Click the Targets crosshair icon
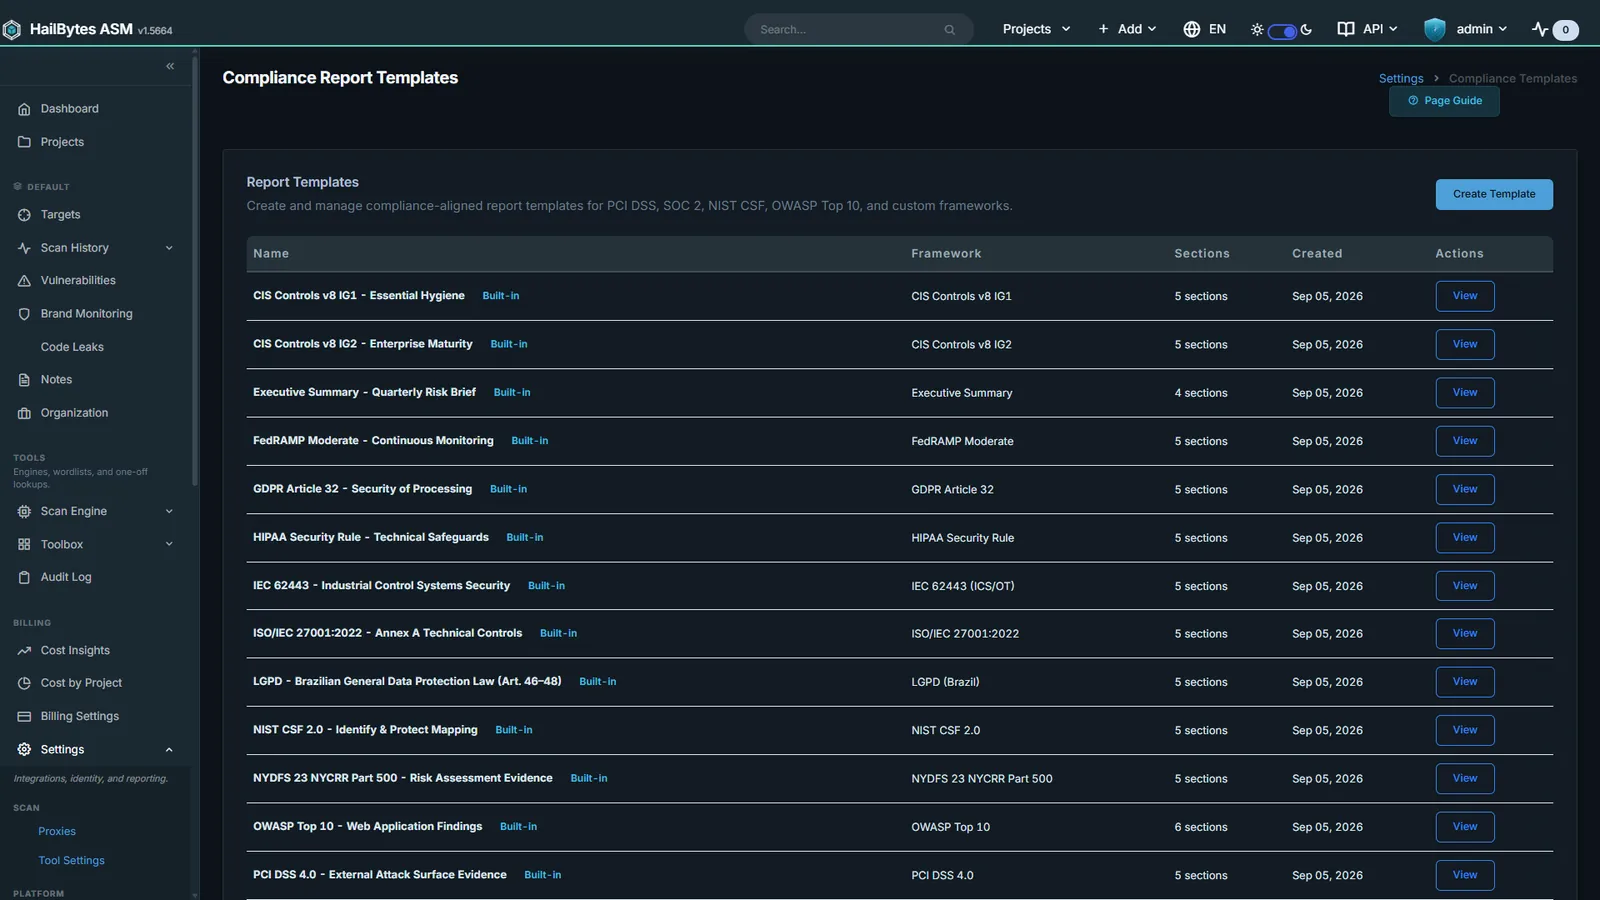Image resolution: width=1600 pixels, height=900 pixels. click(24, 215)
